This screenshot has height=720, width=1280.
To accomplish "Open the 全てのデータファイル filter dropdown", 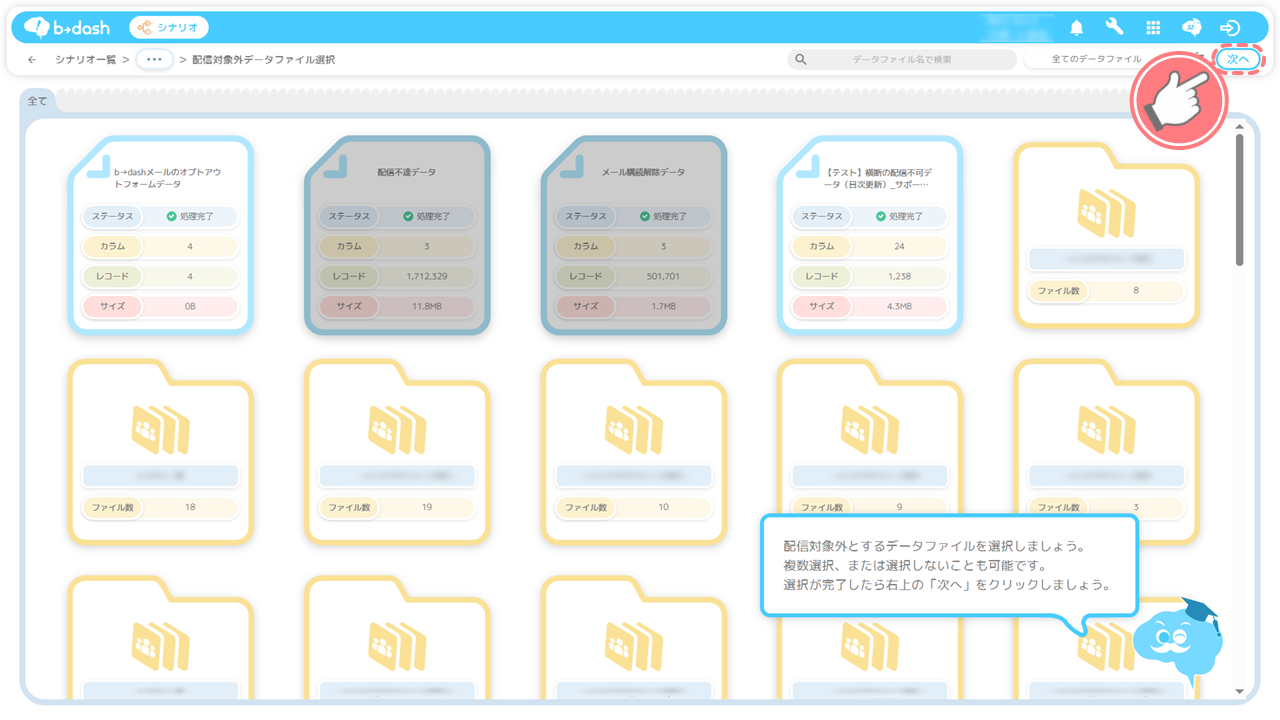I will (1096, 60).
